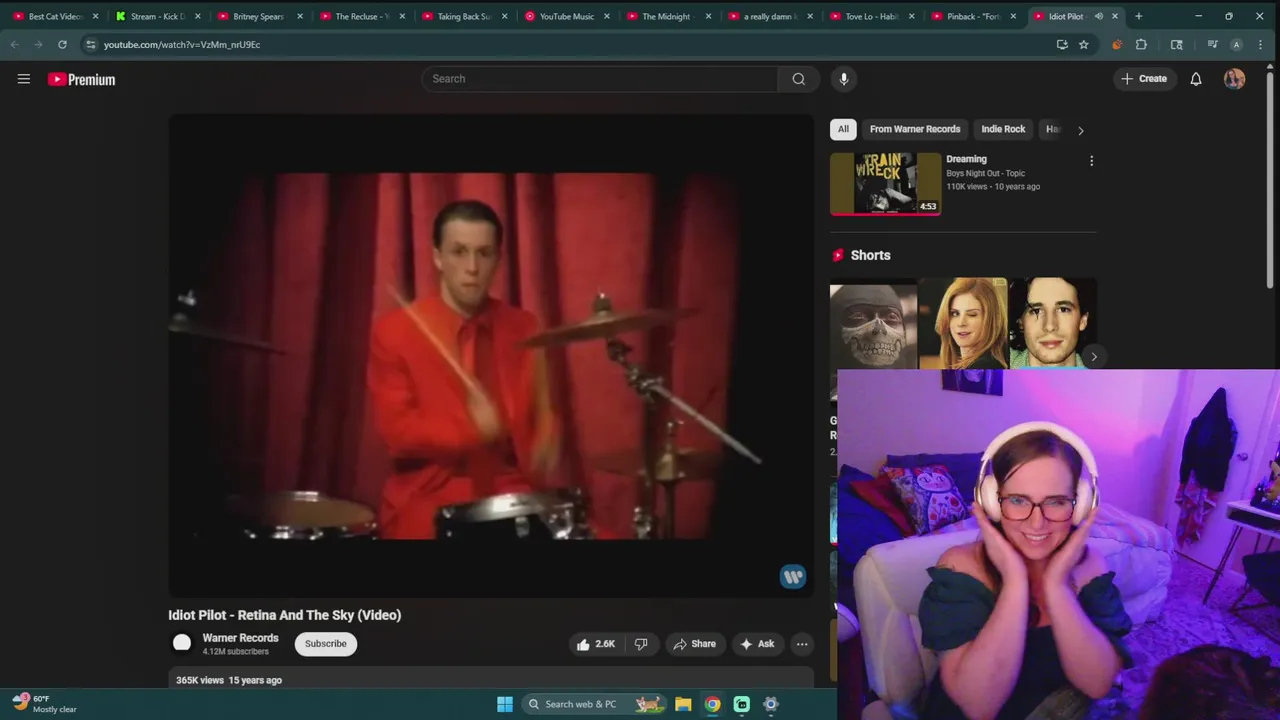Open the Train Wreck Dreaming thumbnail

click(x=885, y=184)
